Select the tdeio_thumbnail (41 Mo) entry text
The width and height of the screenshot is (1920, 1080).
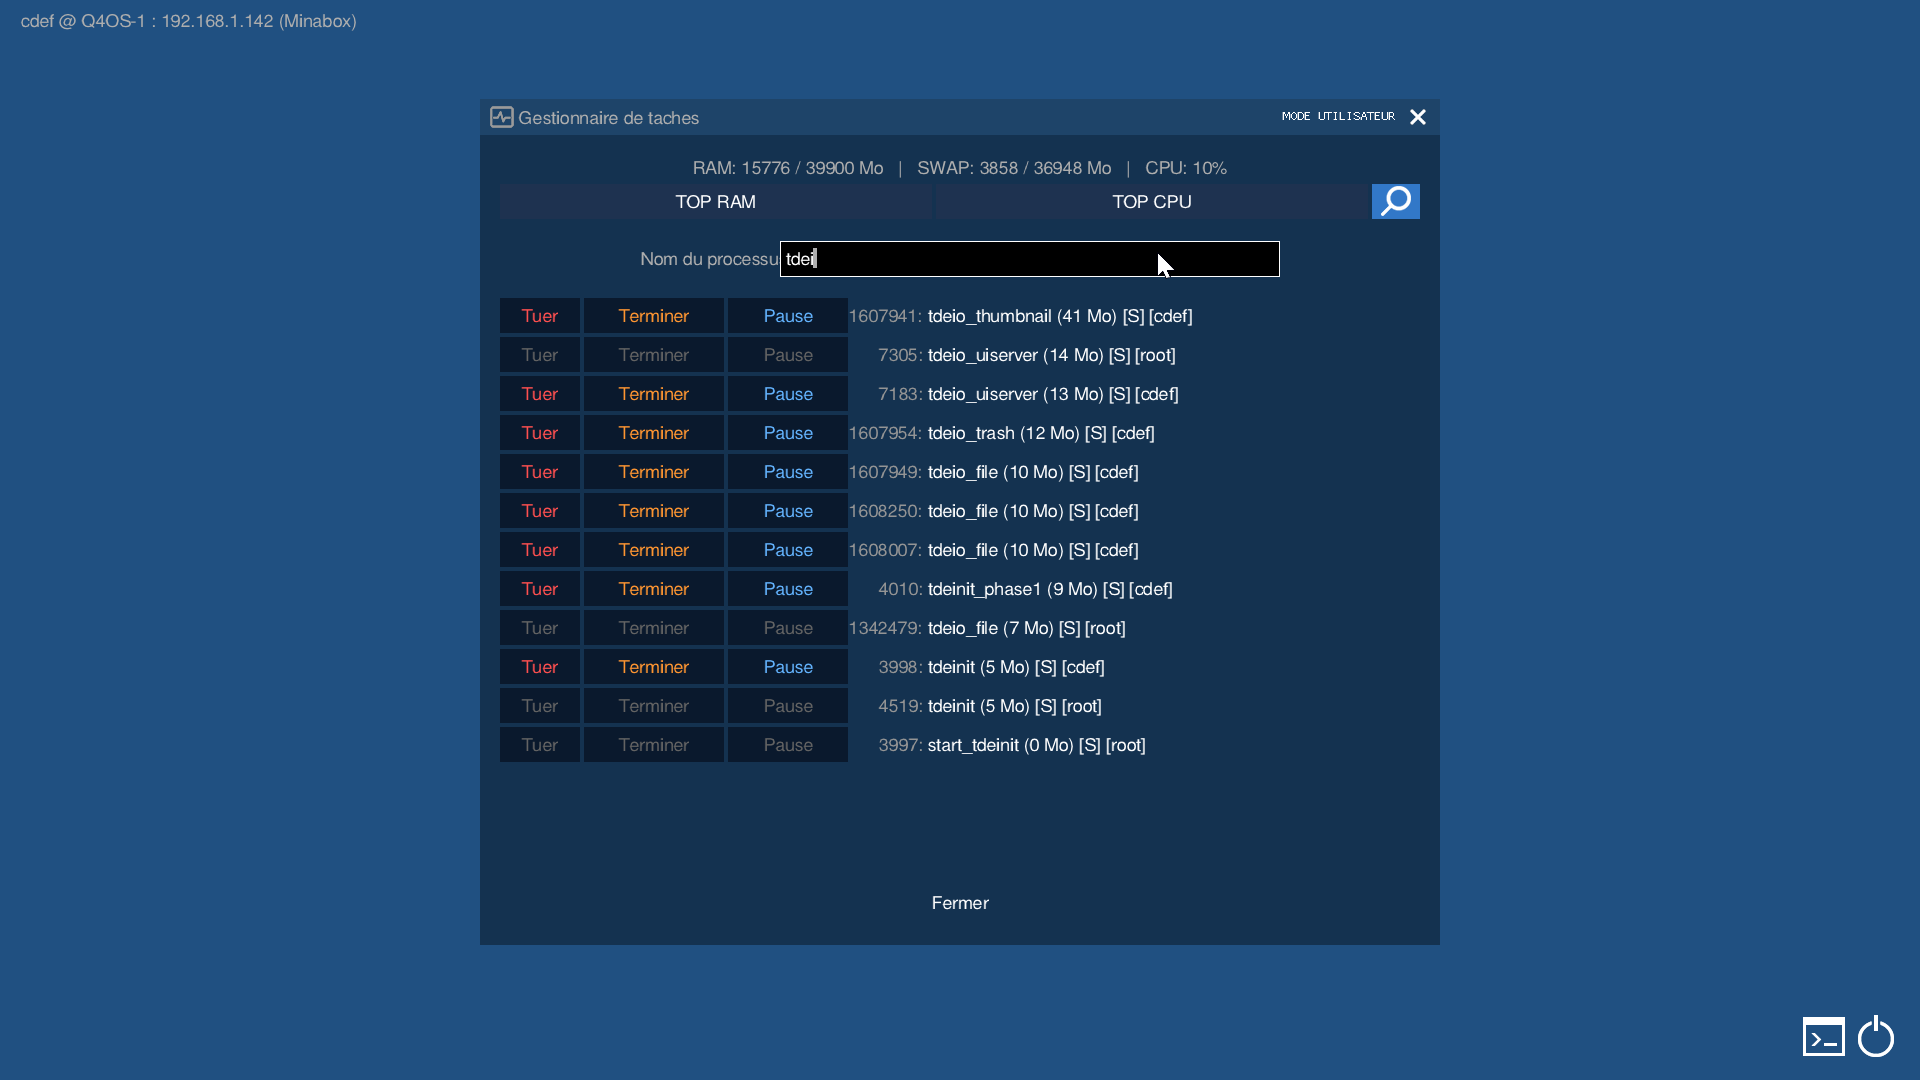[1060, 316]
